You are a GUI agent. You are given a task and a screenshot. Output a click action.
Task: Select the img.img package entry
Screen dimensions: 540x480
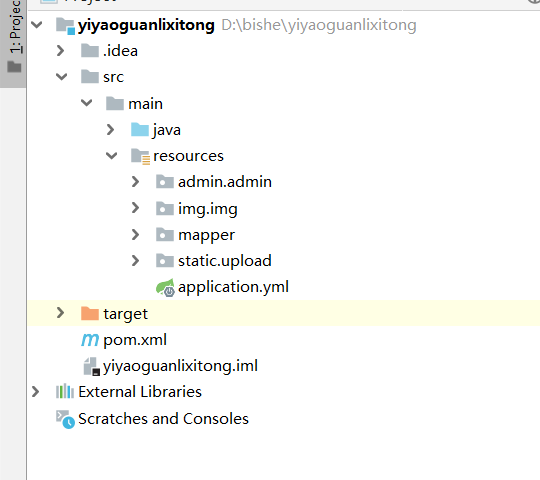207,209
